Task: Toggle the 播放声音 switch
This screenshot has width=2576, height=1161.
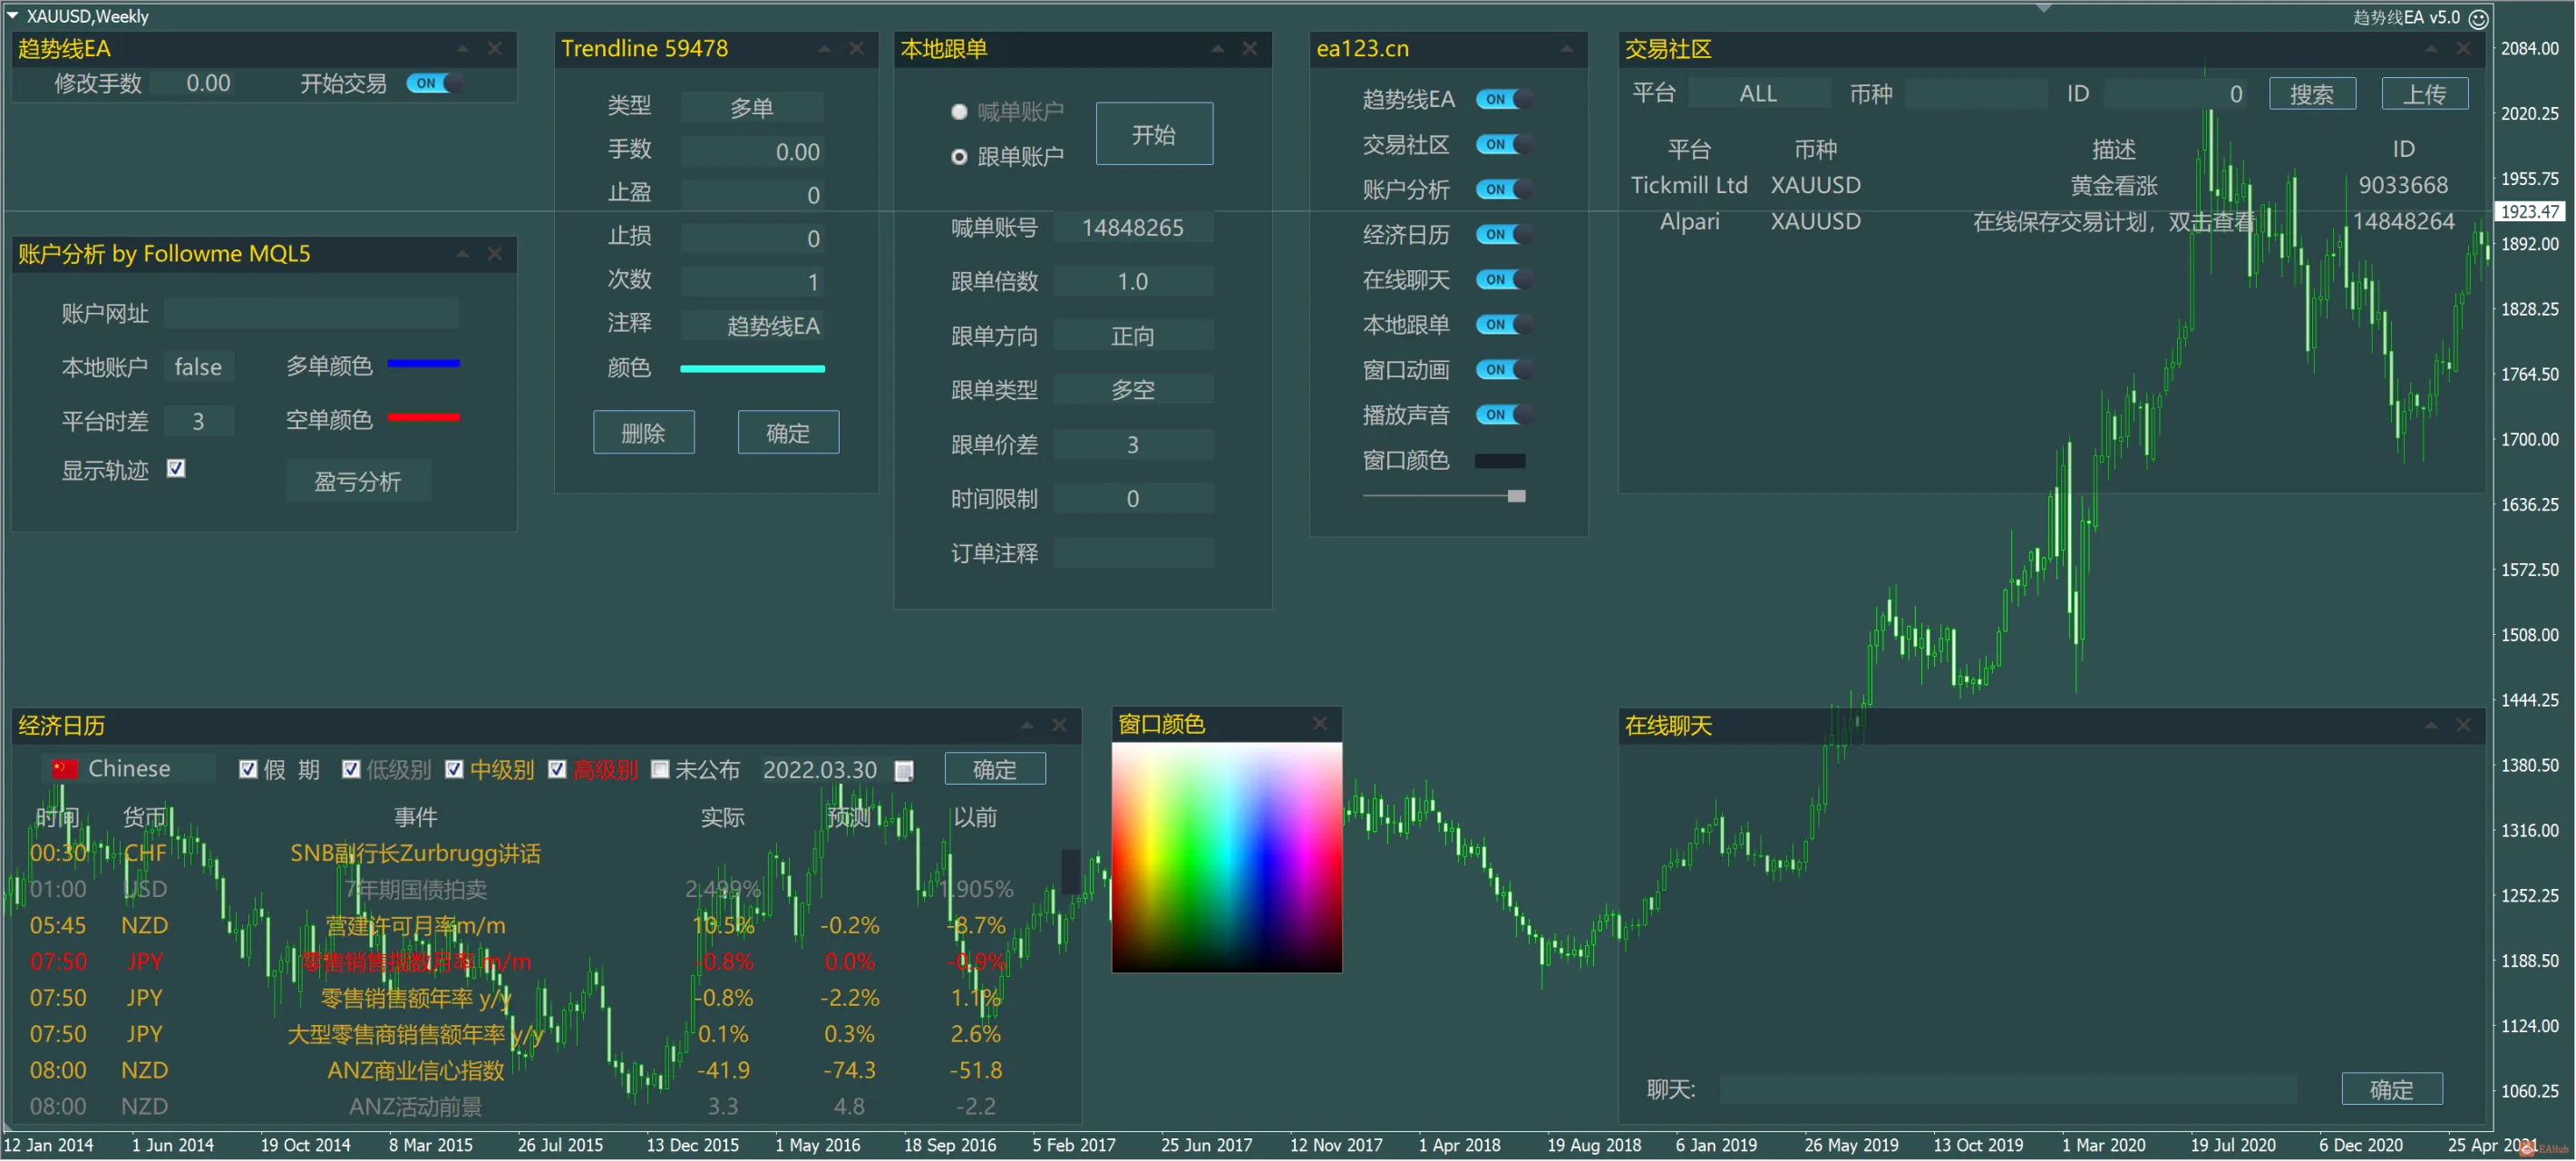Action: 1503,414
